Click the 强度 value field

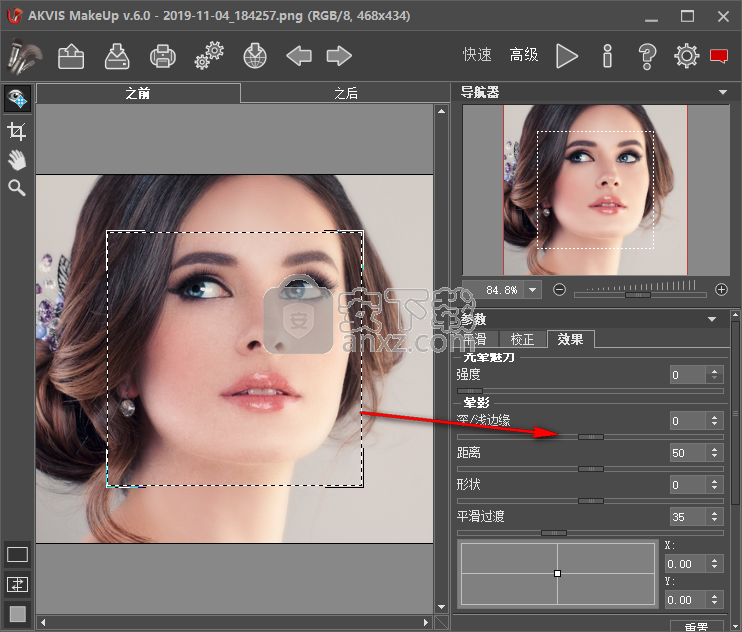click(688, 375)
